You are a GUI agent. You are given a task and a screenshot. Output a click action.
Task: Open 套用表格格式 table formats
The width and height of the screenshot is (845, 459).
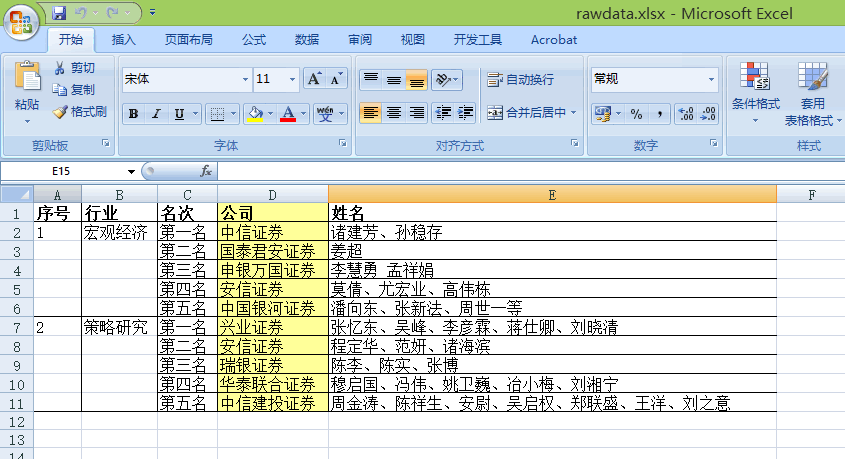click(812, 94)
